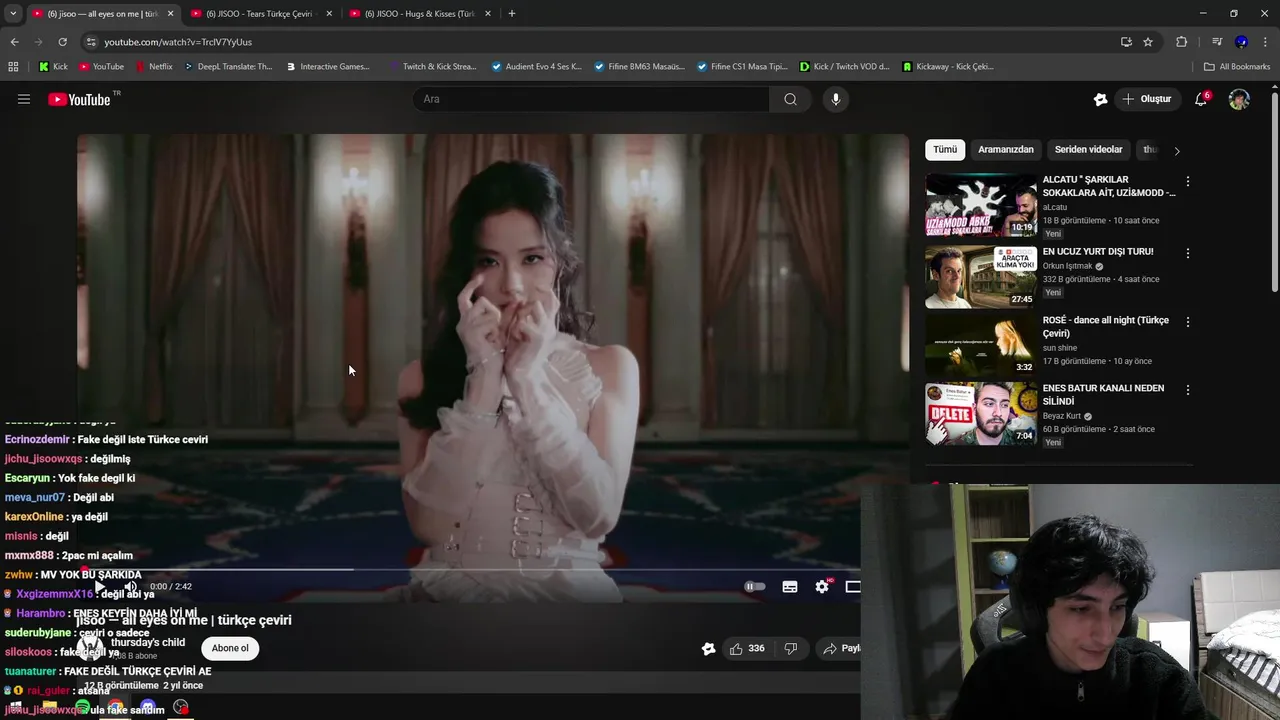Screen dimensions: 1280x720
Task: Open Spotify from the taskbar
Action: tap(83, 707)
